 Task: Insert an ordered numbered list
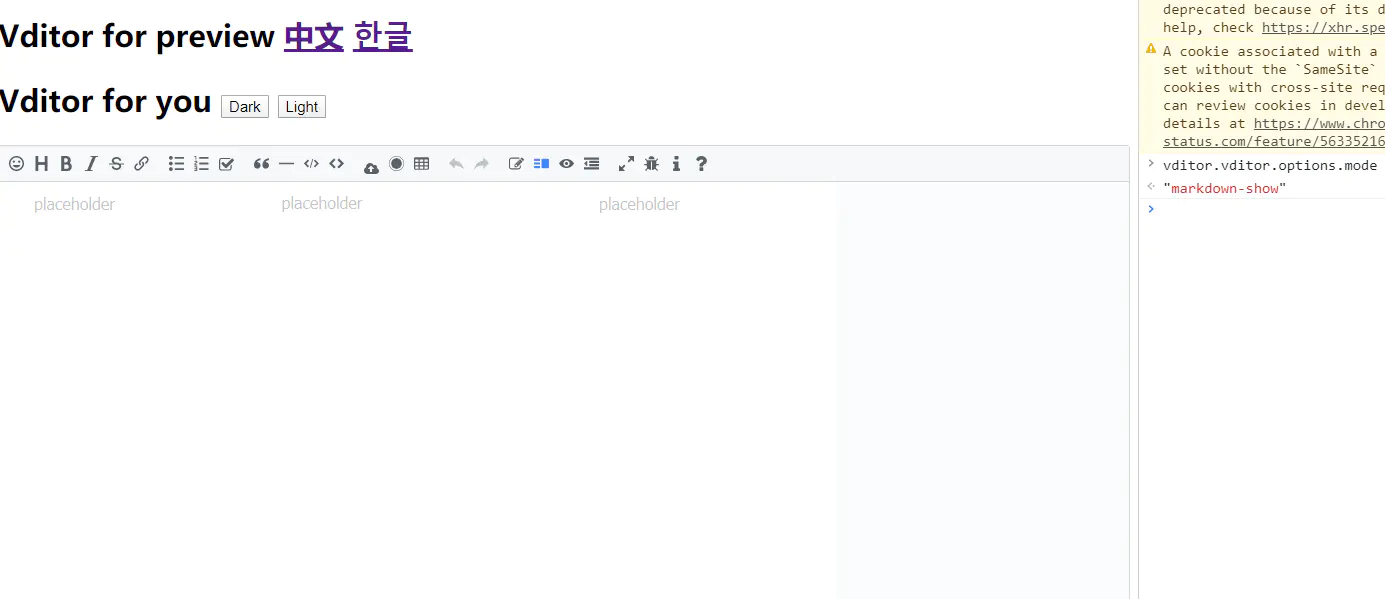point(201,164)
